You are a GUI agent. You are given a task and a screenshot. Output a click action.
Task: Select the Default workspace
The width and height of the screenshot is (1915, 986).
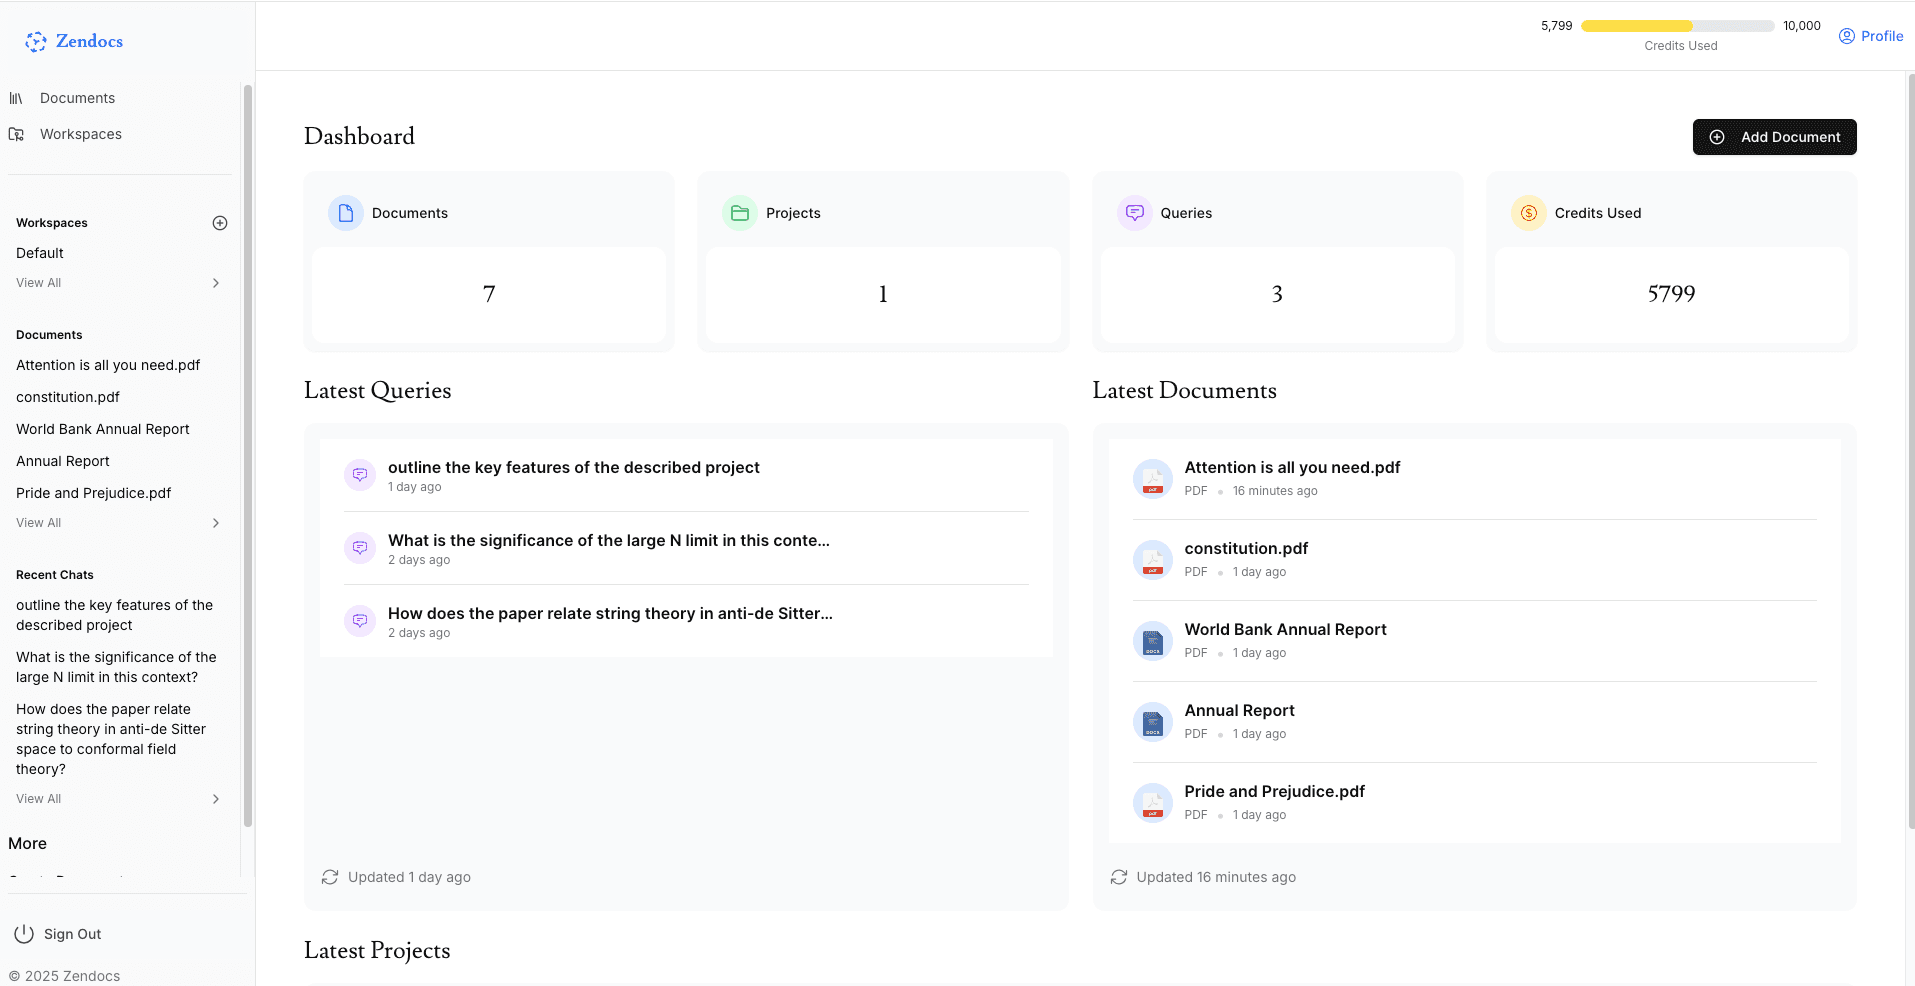(39, 253)
